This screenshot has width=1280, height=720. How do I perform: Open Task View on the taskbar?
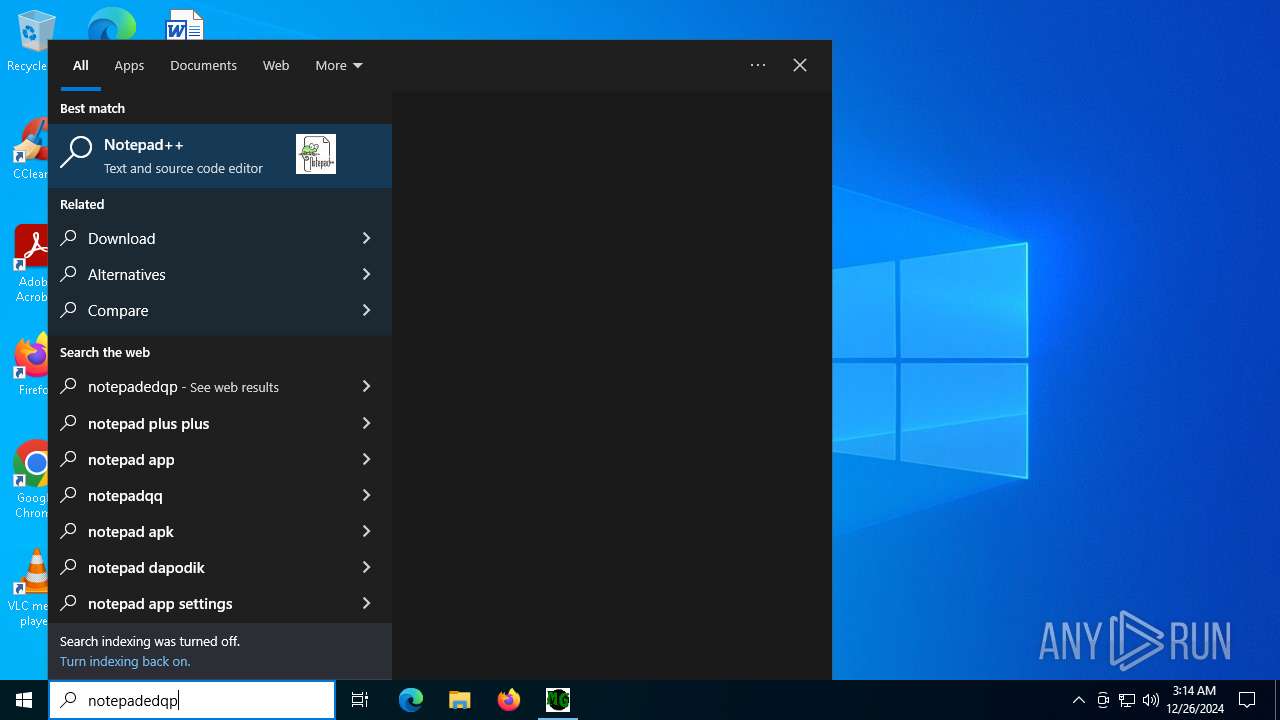[360, 700]
